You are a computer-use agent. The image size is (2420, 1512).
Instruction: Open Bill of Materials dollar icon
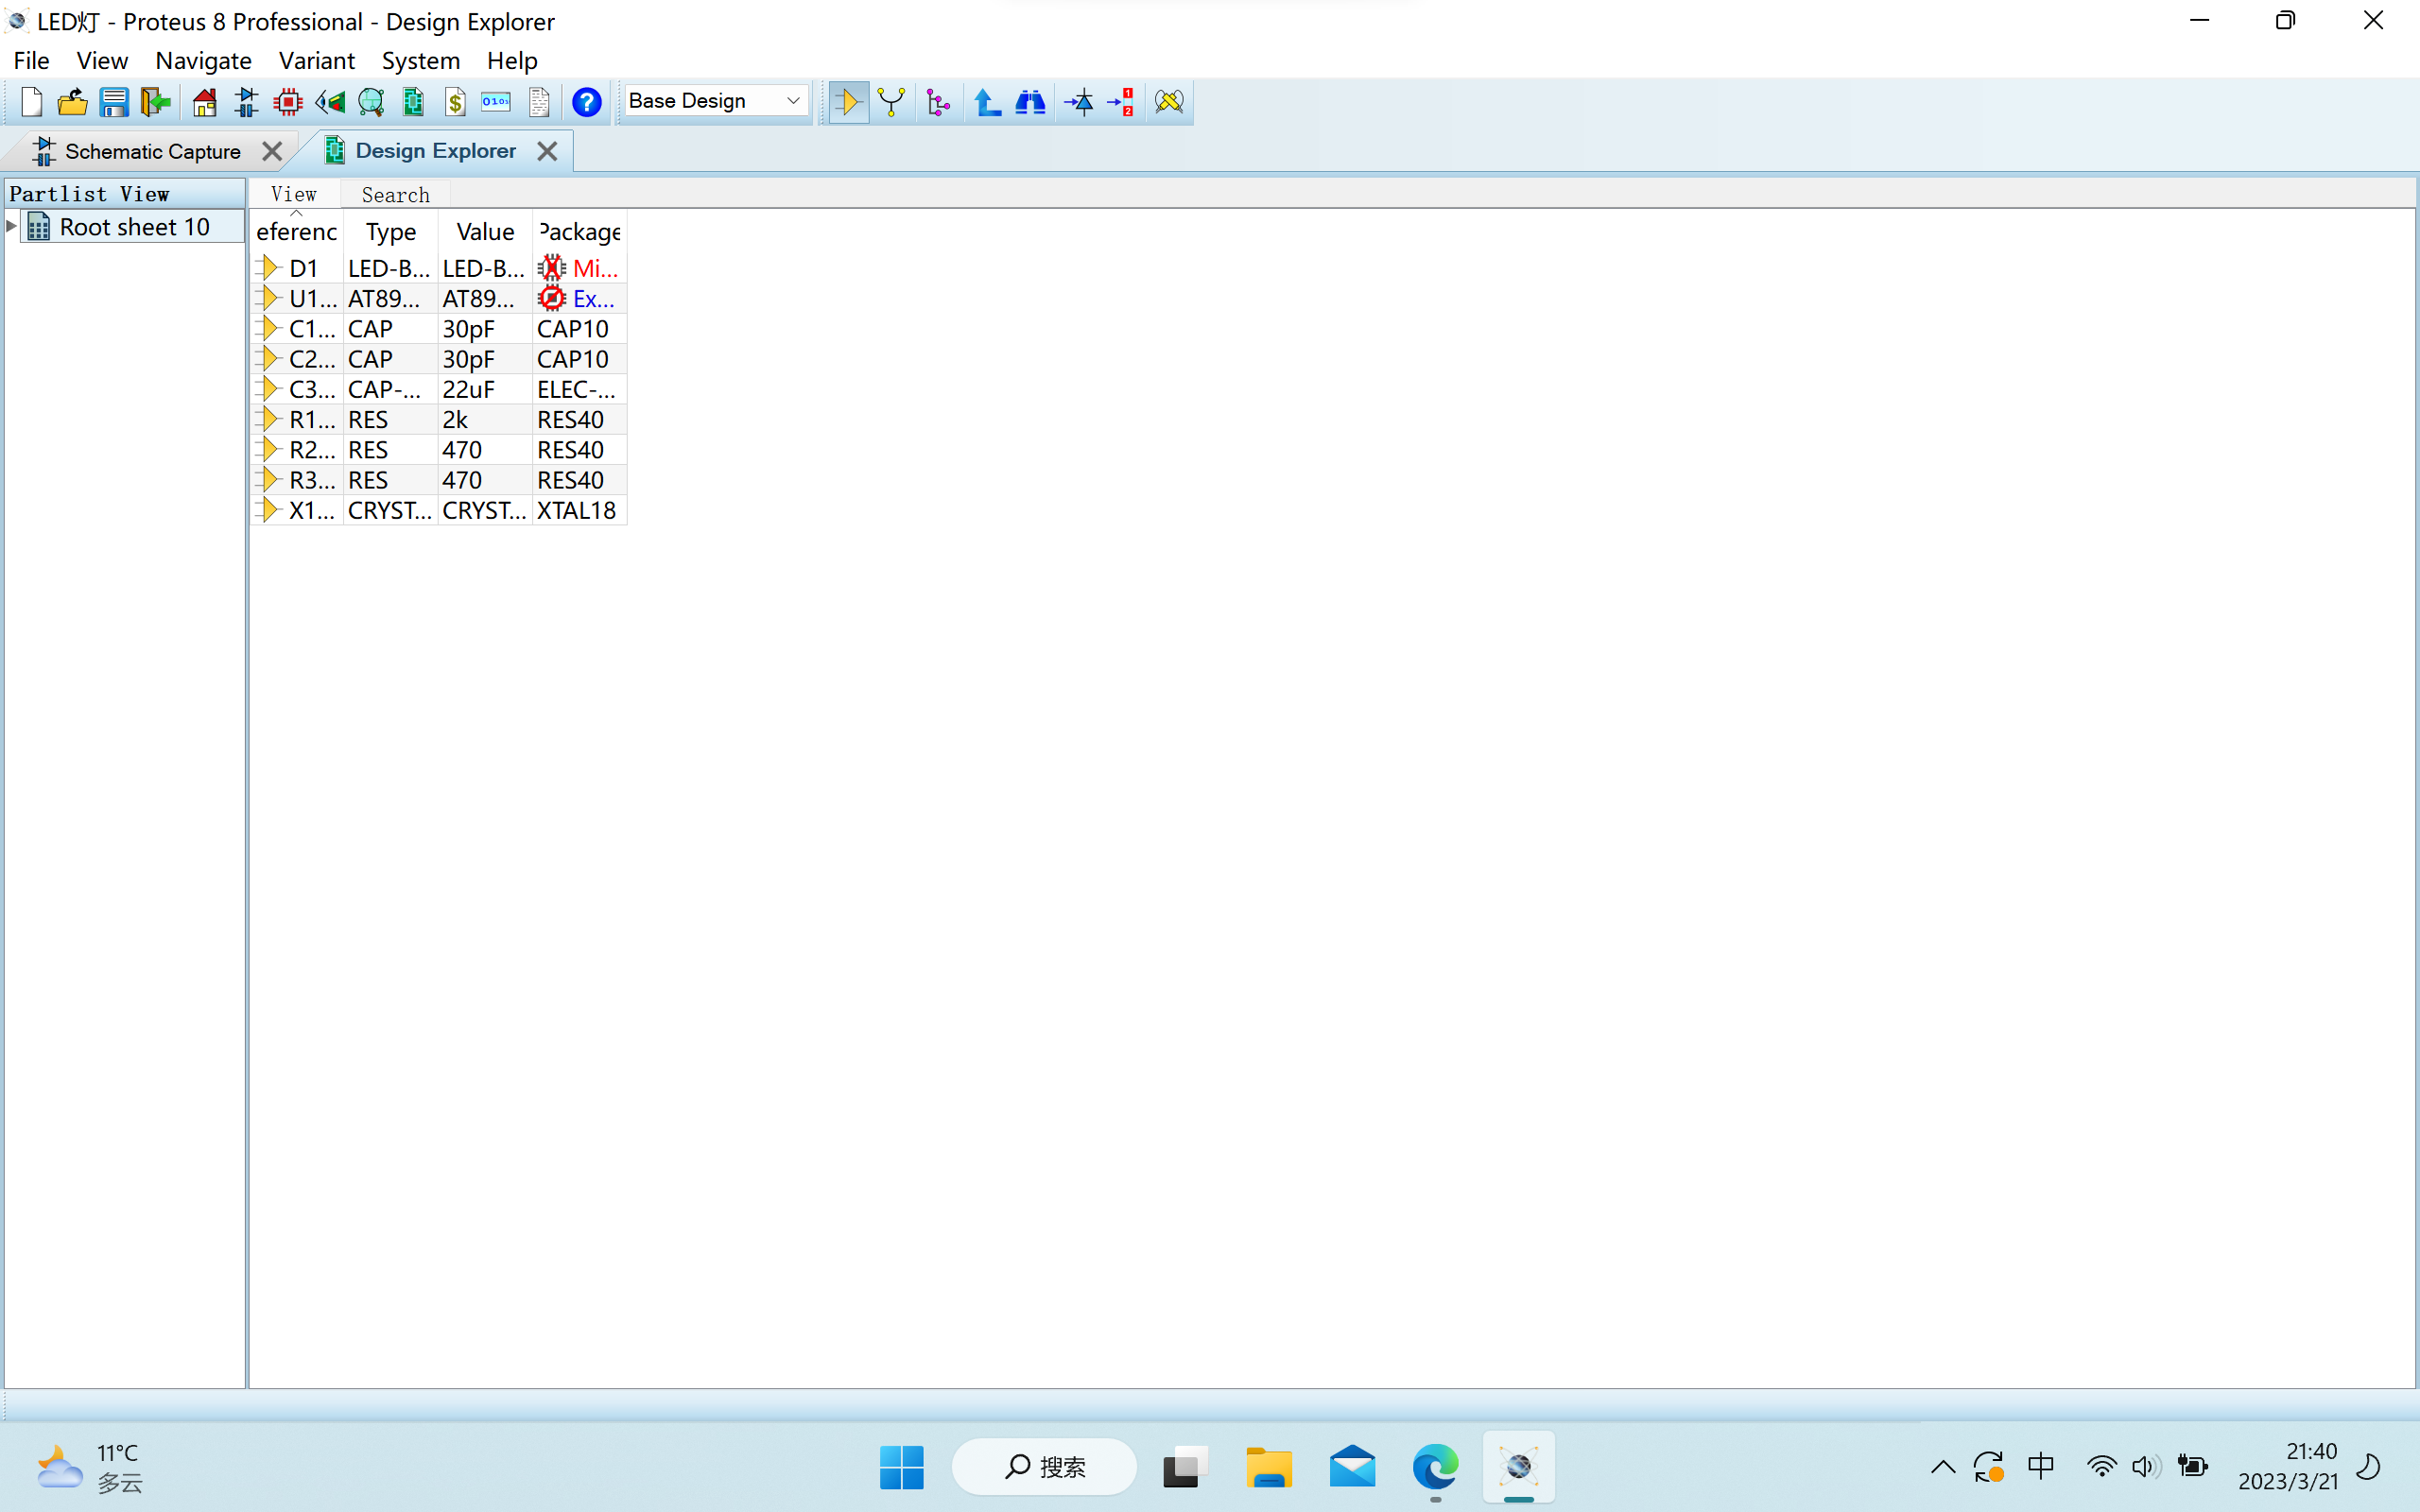[x=455, y=101]
